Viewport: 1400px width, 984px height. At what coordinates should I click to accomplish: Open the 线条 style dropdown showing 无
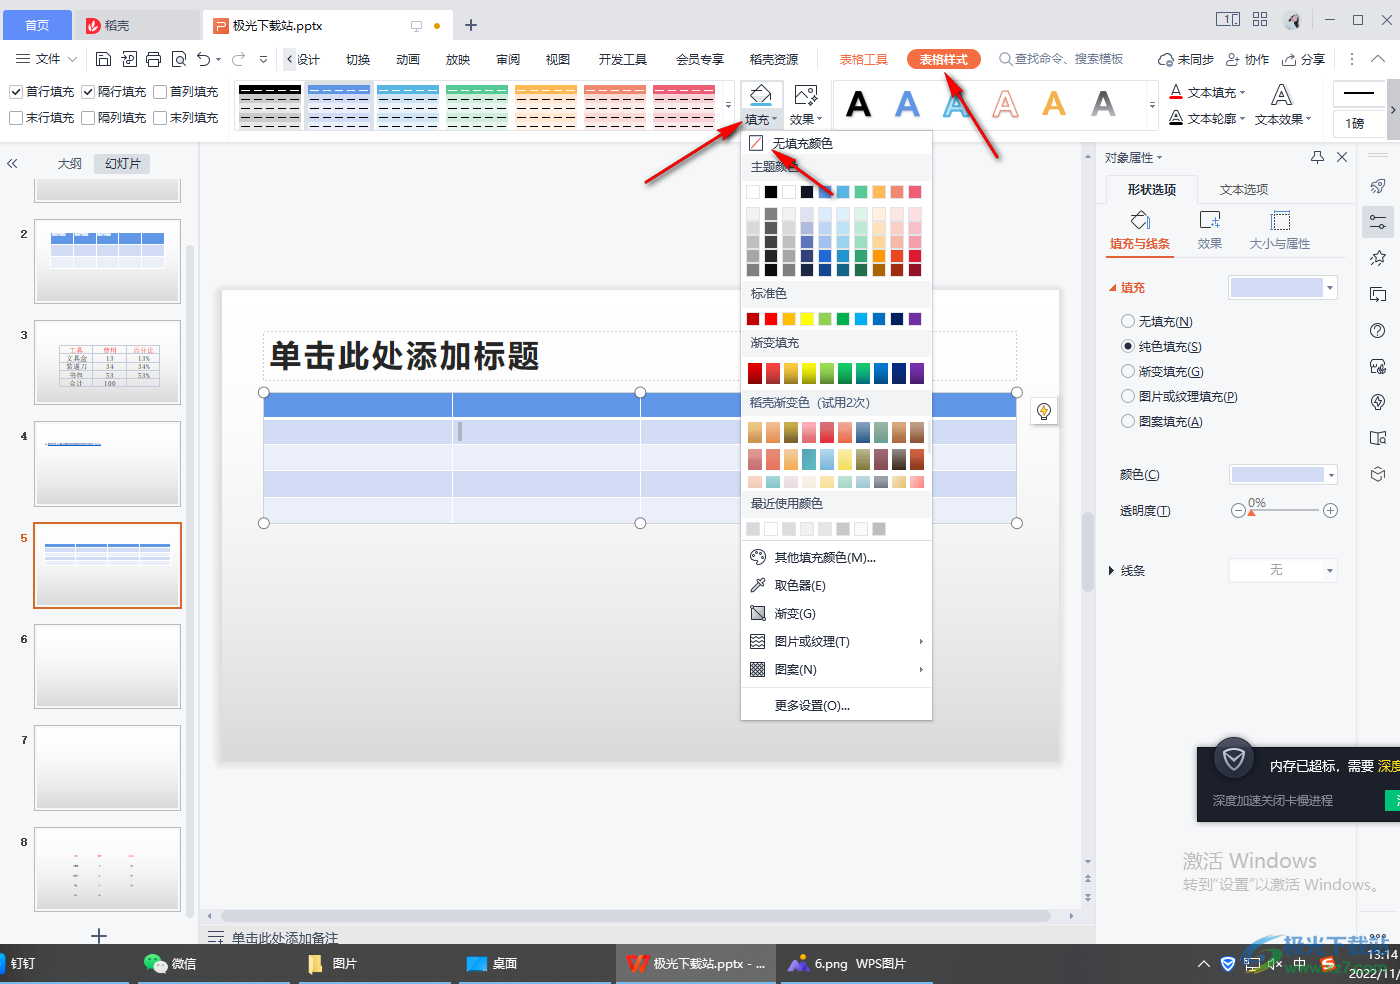click(x=1283, y=570)
